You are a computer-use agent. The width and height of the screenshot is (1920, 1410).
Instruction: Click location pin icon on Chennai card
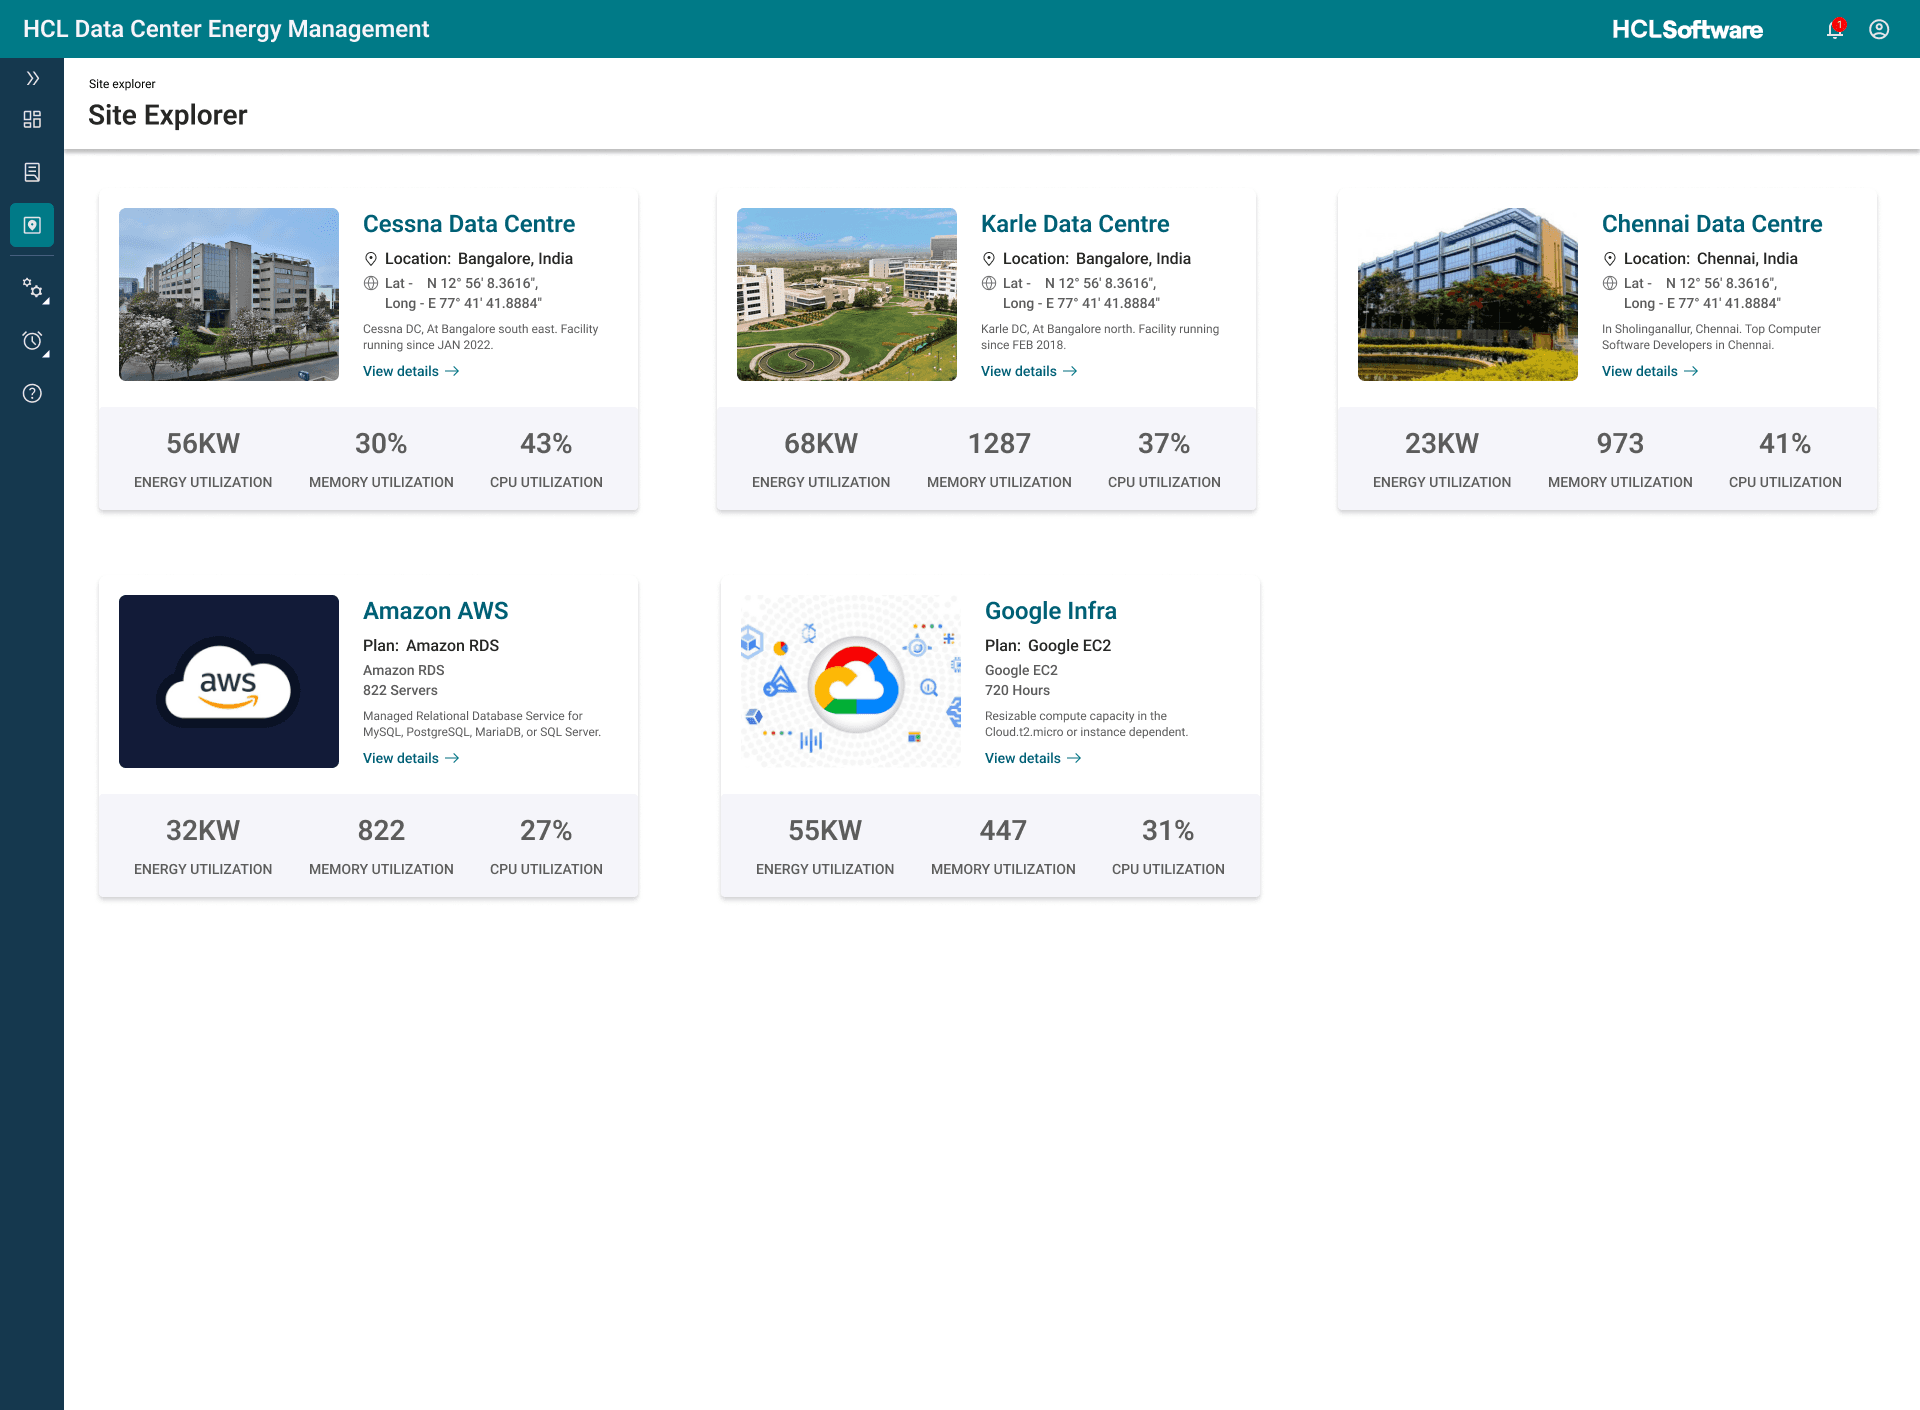(x=1610, y=259)
